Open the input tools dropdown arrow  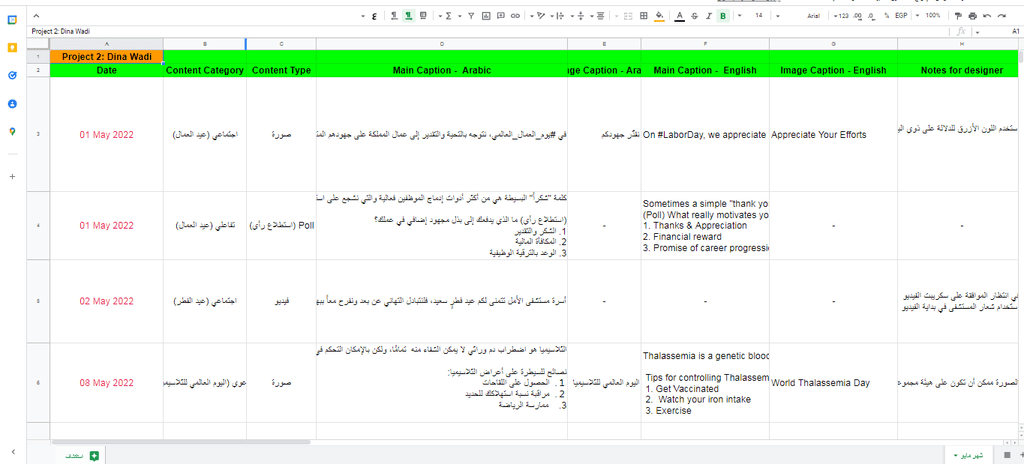coord(364,16)
